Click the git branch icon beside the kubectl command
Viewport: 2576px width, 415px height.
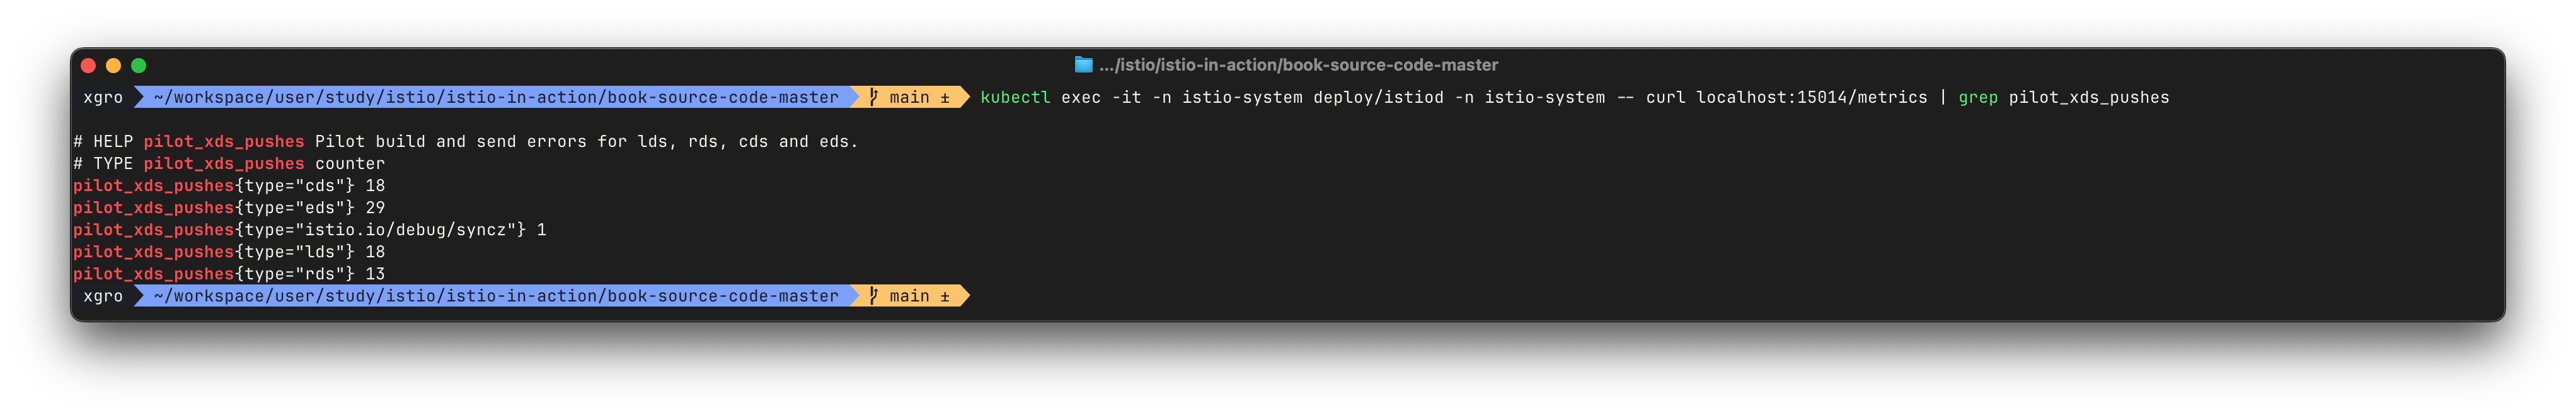point(874,97)
